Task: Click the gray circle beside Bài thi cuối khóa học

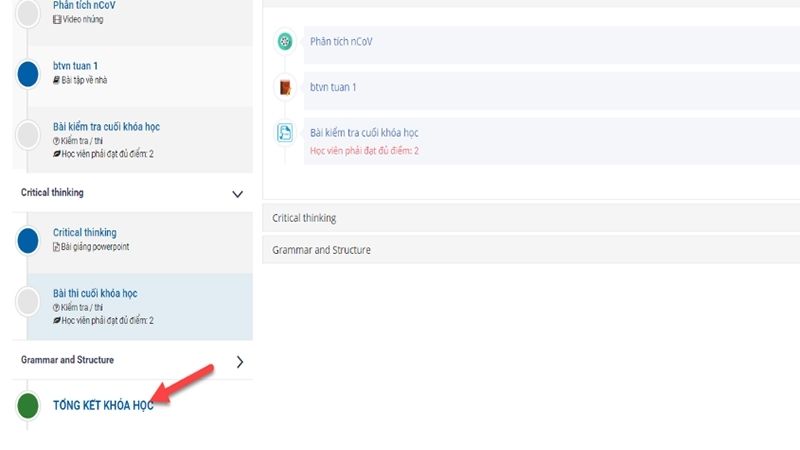Action: [x=28, y=302]
